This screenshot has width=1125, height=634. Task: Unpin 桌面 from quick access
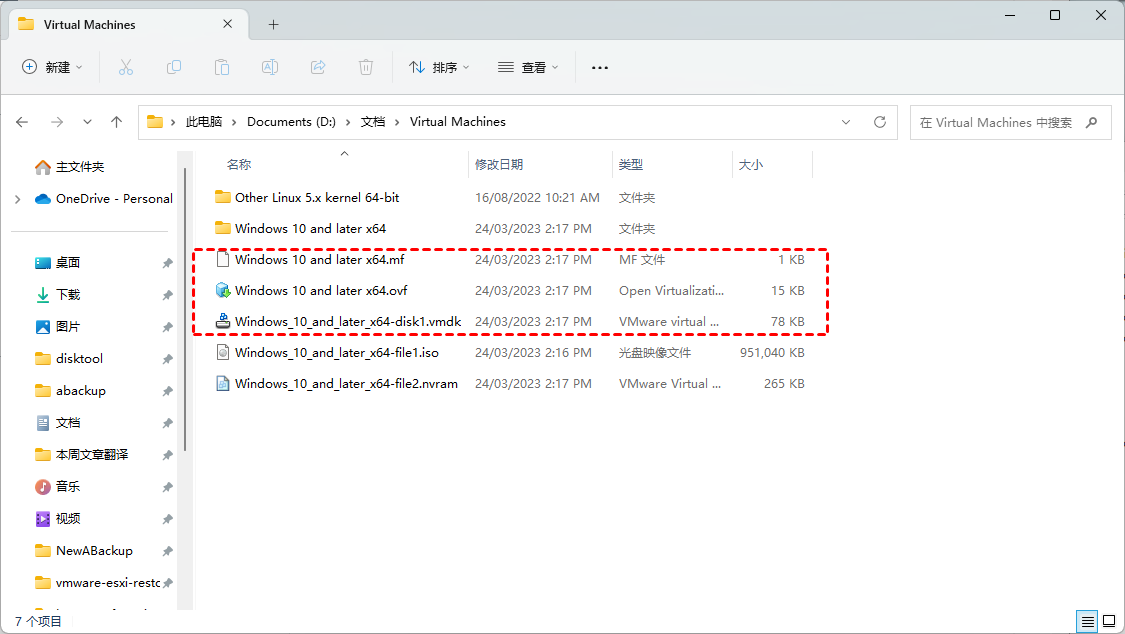(x=167, y=263)
